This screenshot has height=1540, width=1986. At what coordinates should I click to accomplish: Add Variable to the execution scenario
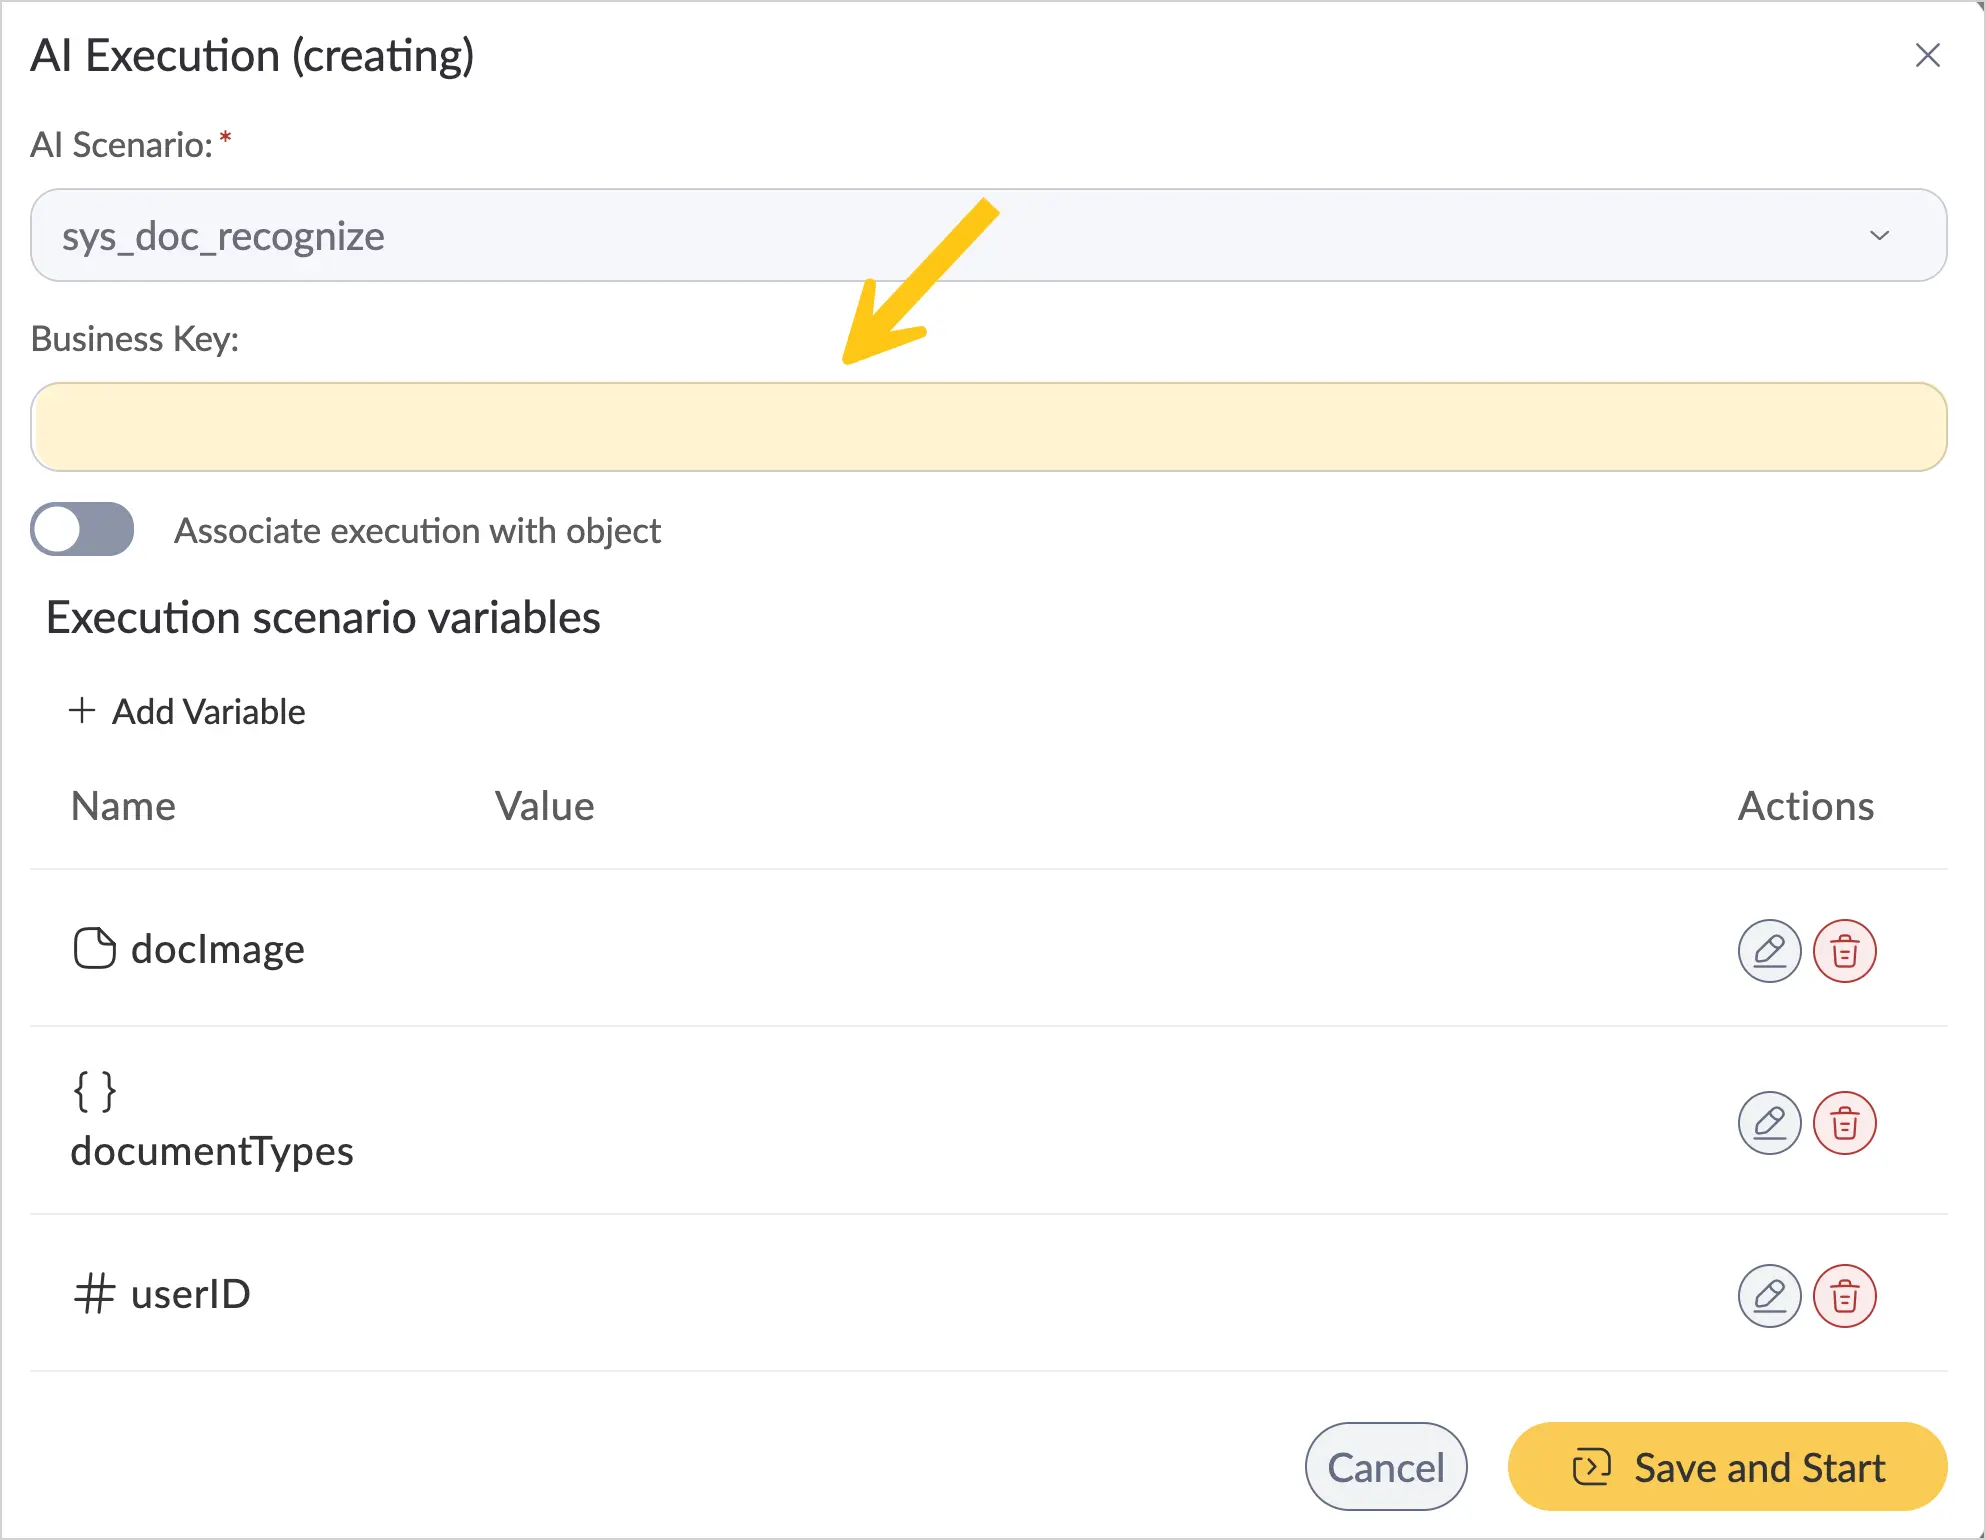pos(187,711)
